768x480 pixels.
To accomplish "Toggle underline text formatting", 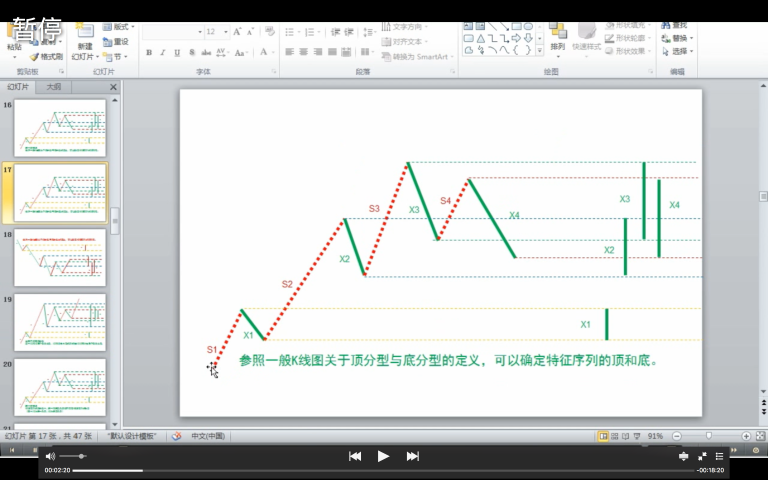I will [x=177, y=52].
